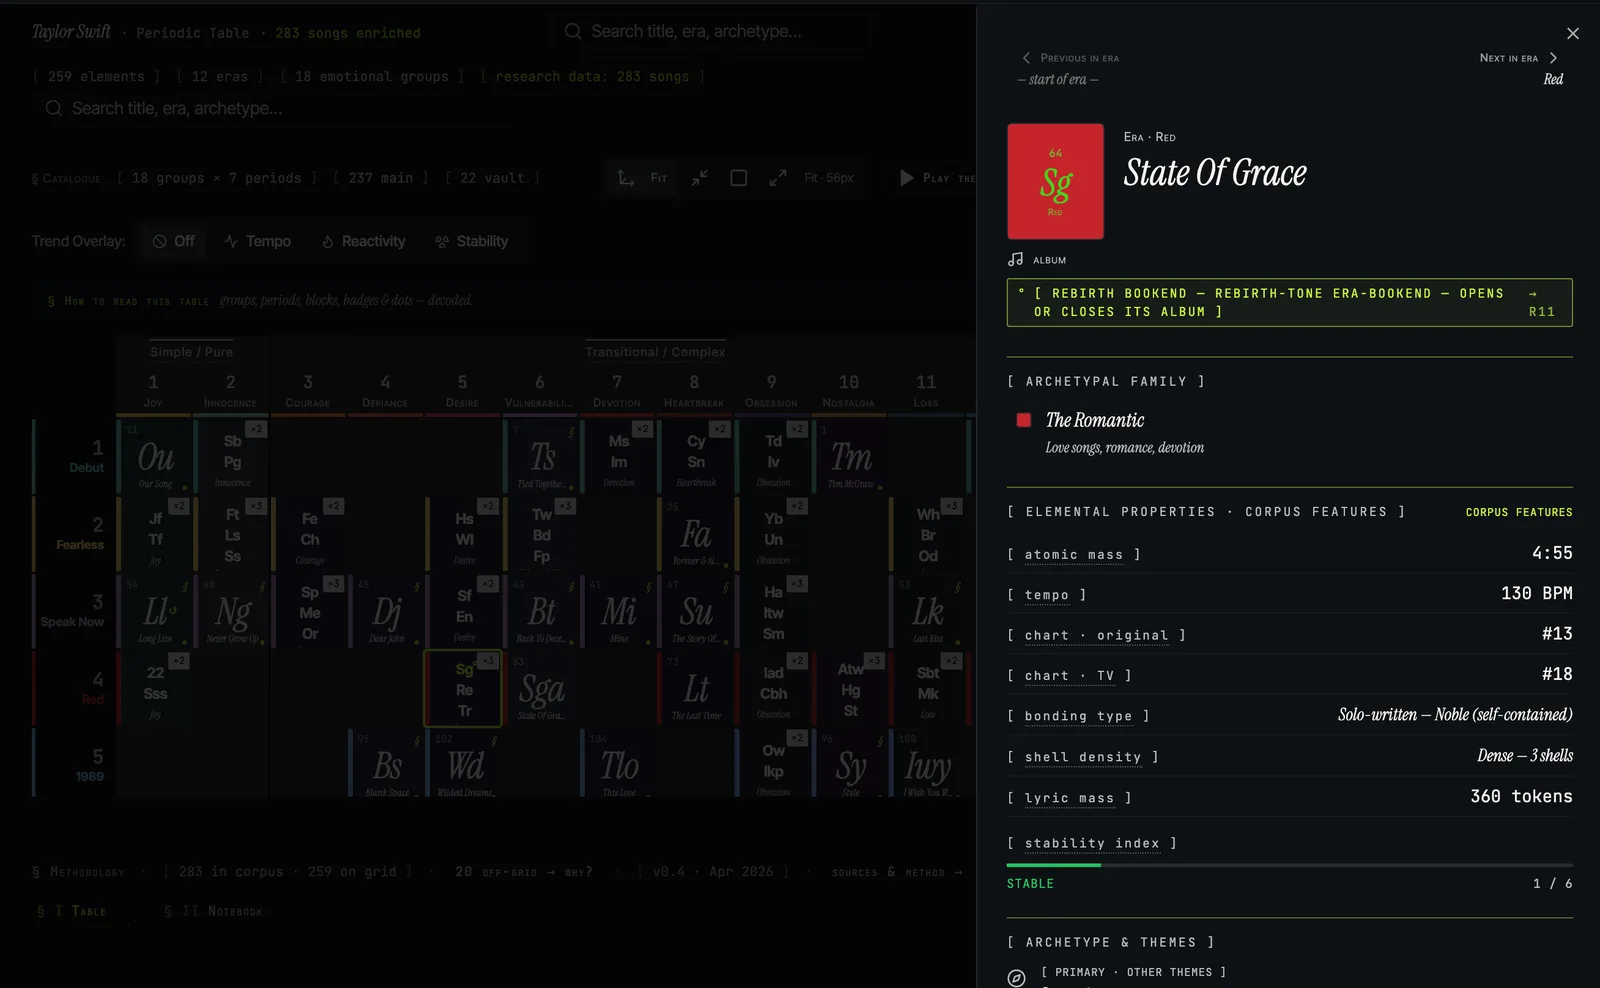Click the expand arrows icon
The width and height of the screenshot is (1600, 988).
click(778, 178)
